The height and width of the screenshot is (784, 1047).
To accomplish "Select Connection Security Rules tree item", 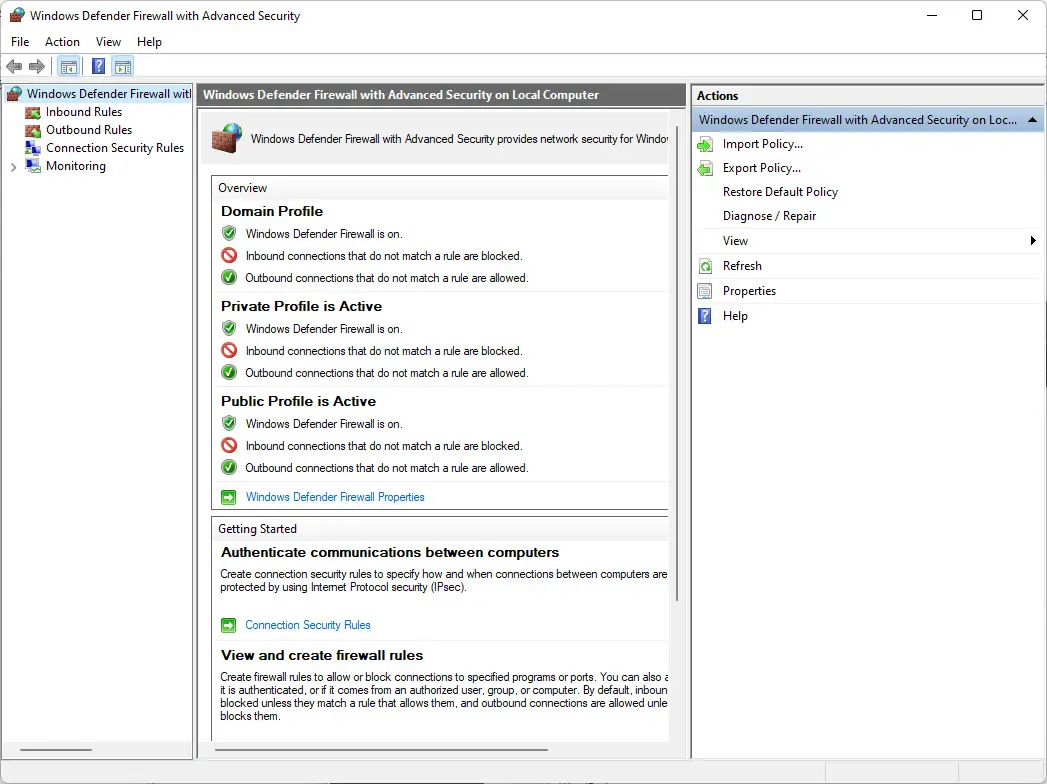I will pyautogui.click(x=115, y=148).
